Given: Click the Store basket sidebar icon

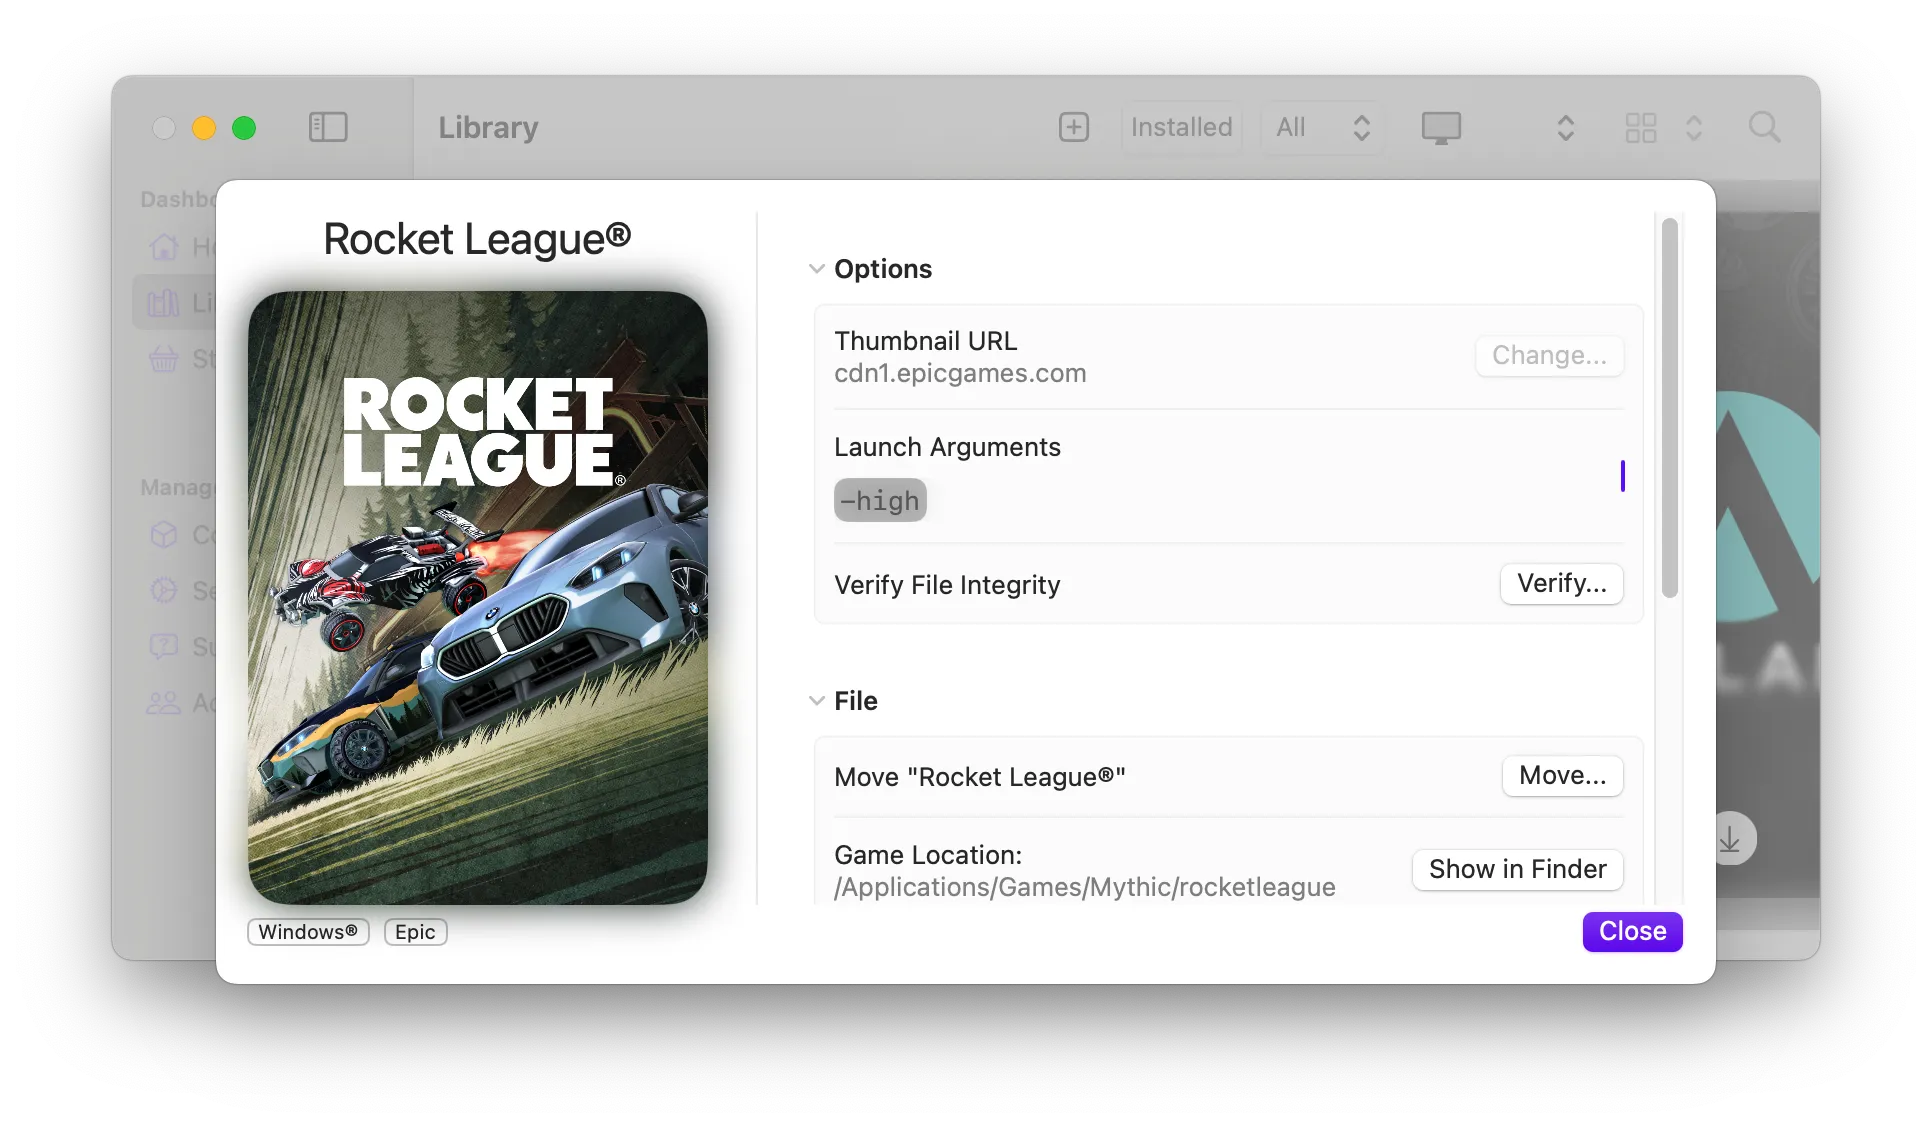Looking at the screenshot, I should tap(164, 359).
